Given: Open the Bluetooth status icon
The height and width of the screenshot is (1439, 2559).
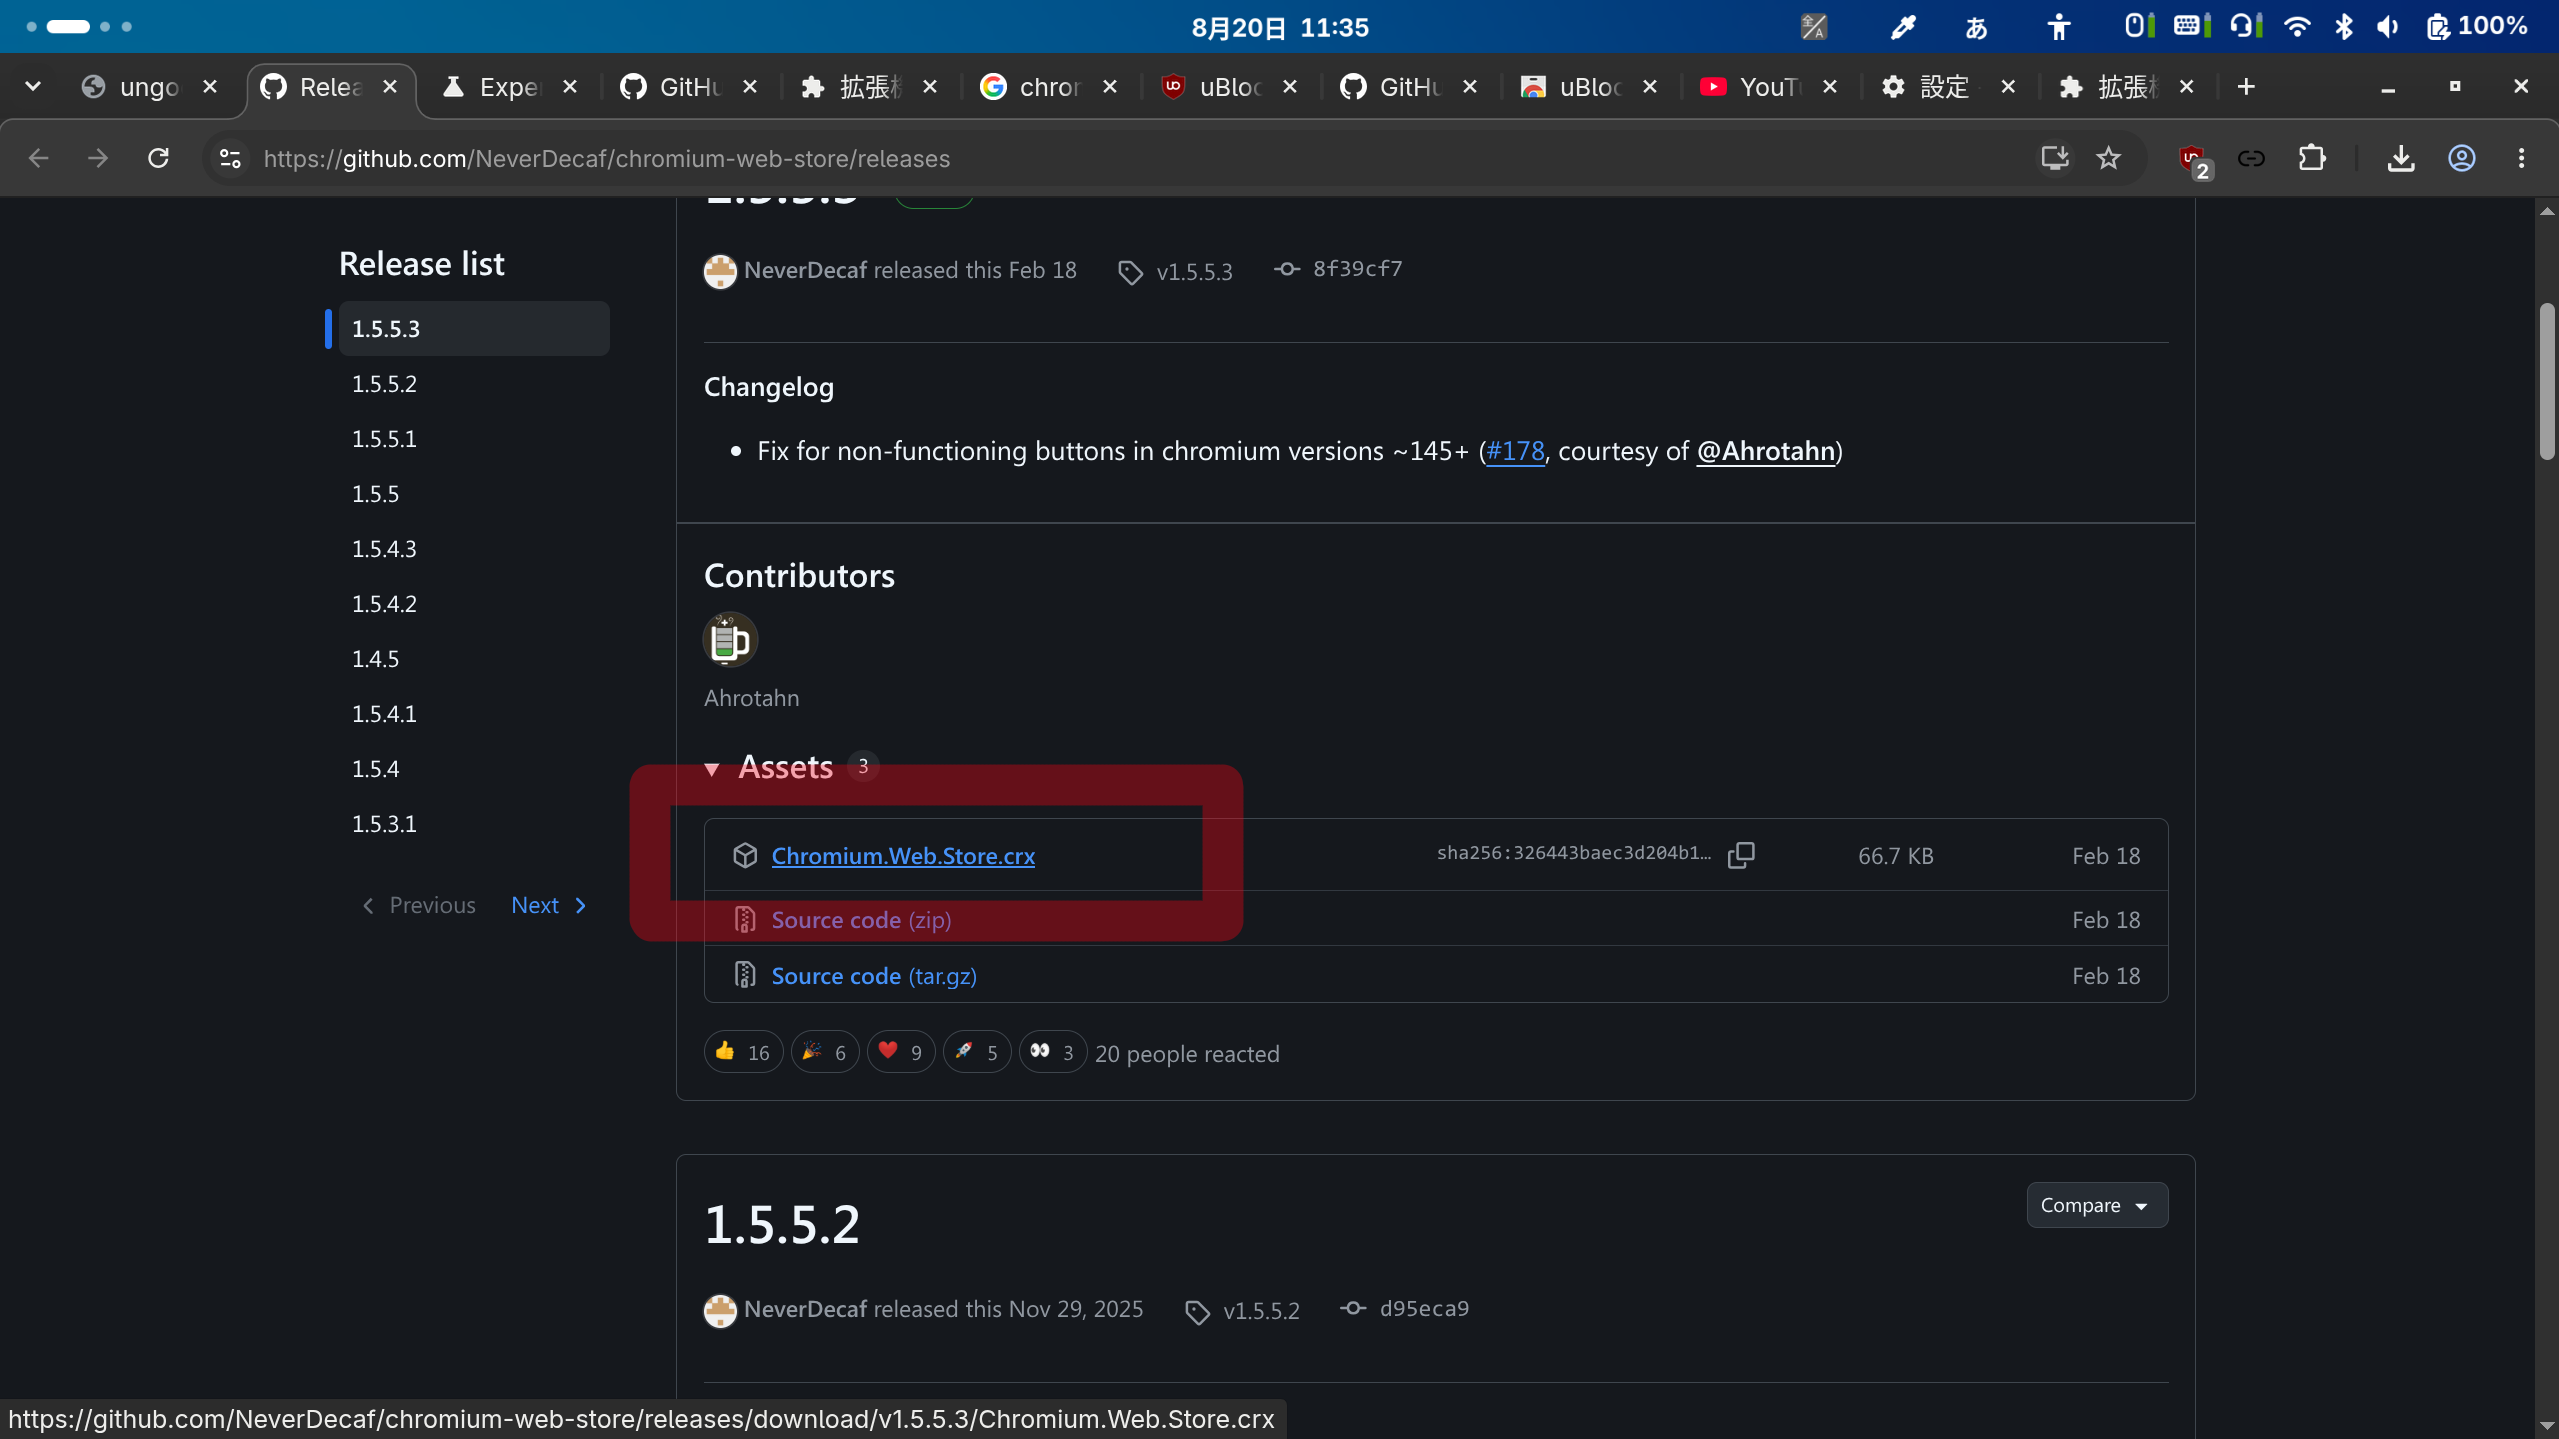Looking at the screenshot, I should [2344, 27].
